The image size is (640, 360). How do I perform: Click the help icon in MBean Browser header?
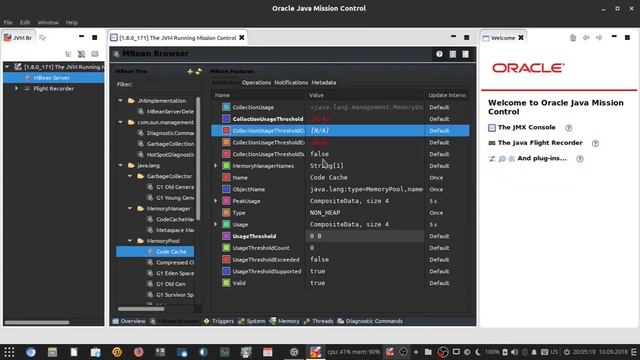439,54
